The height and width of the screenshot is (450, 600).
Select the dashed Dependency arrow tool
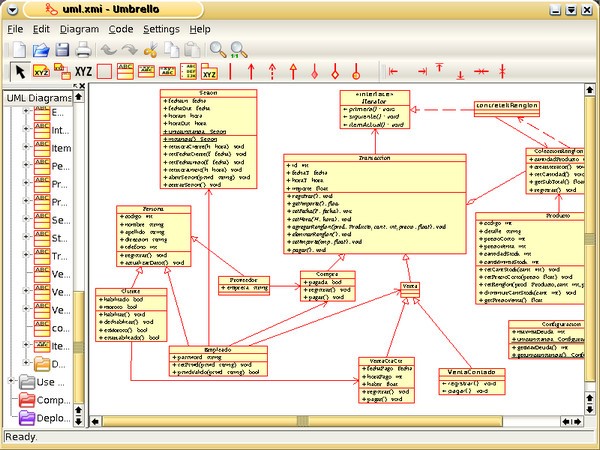tap(272, 72)
